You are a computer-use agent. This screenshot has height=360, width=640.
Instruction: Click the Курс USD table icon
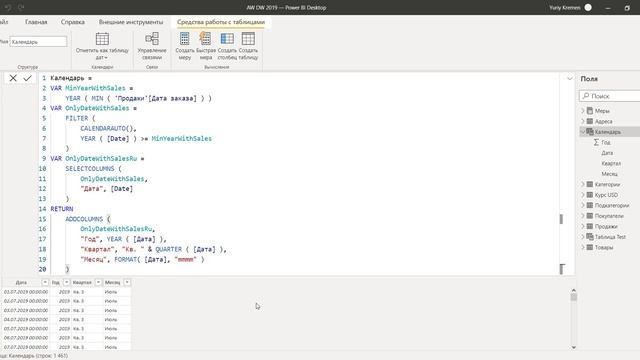[x=590, y=195]
